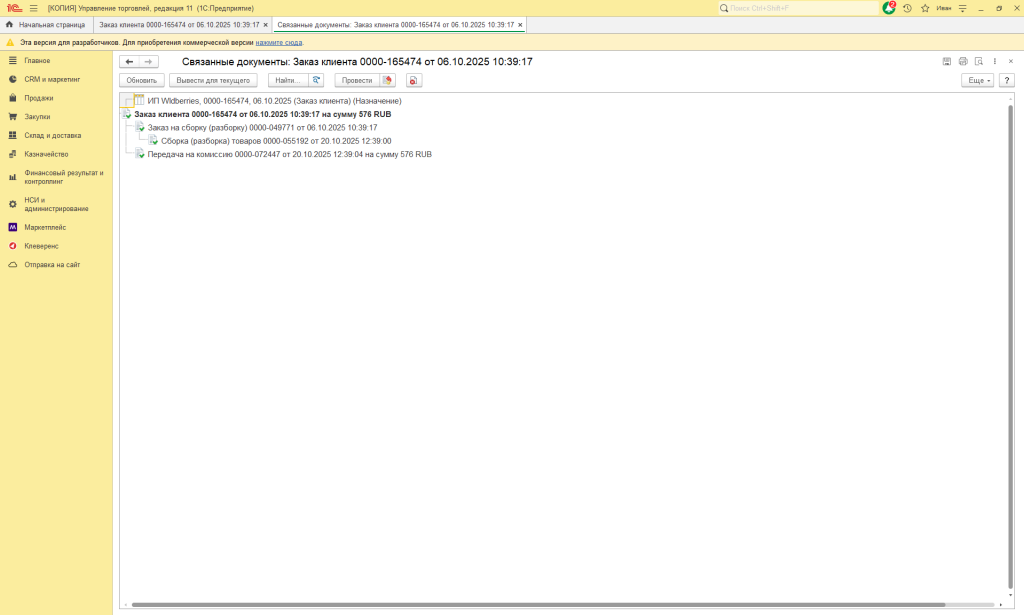
Task: Click the Обновить button
Action: pyautogui.click(x=142, y=80)
